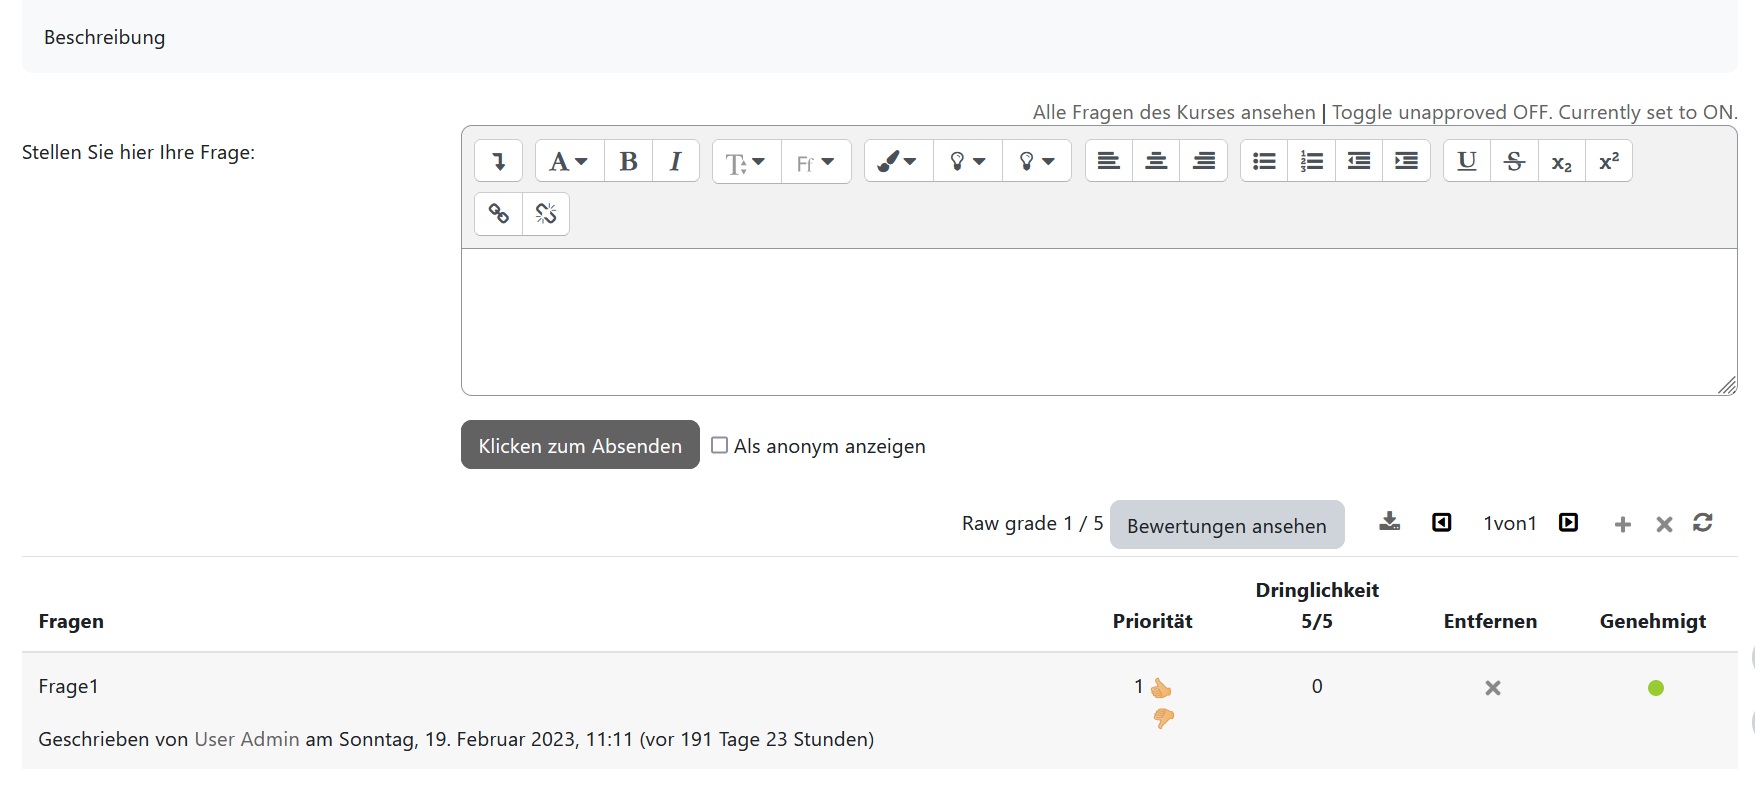
Task: Click the underline formatting icon
Action: click(x=1467, y=161)
